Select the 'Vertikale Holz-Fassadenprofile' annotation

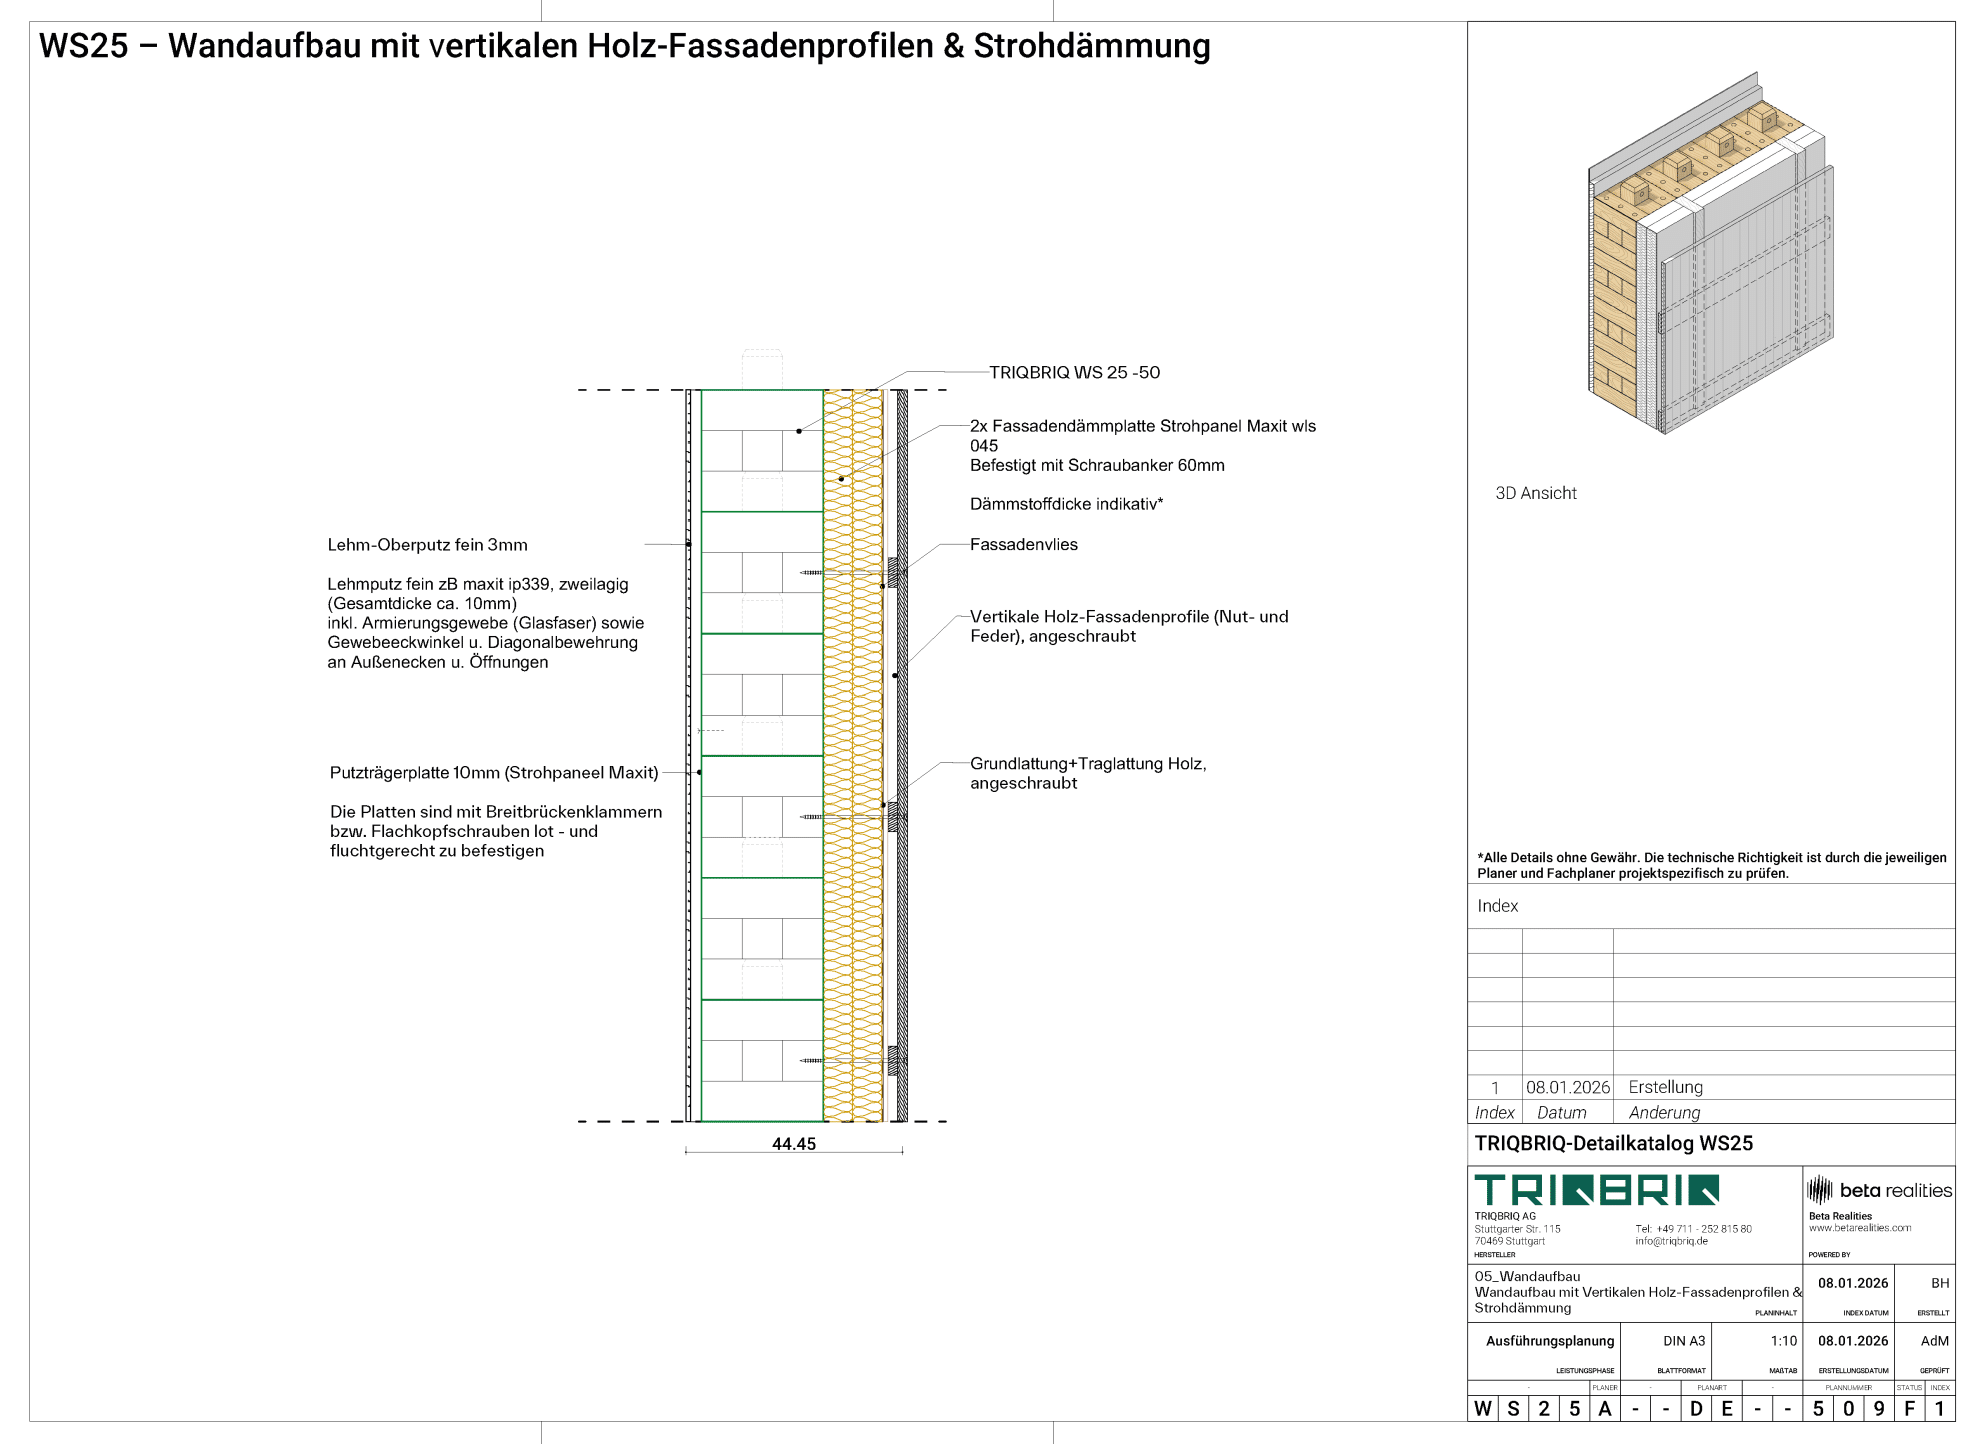(x=1129, y=626)
